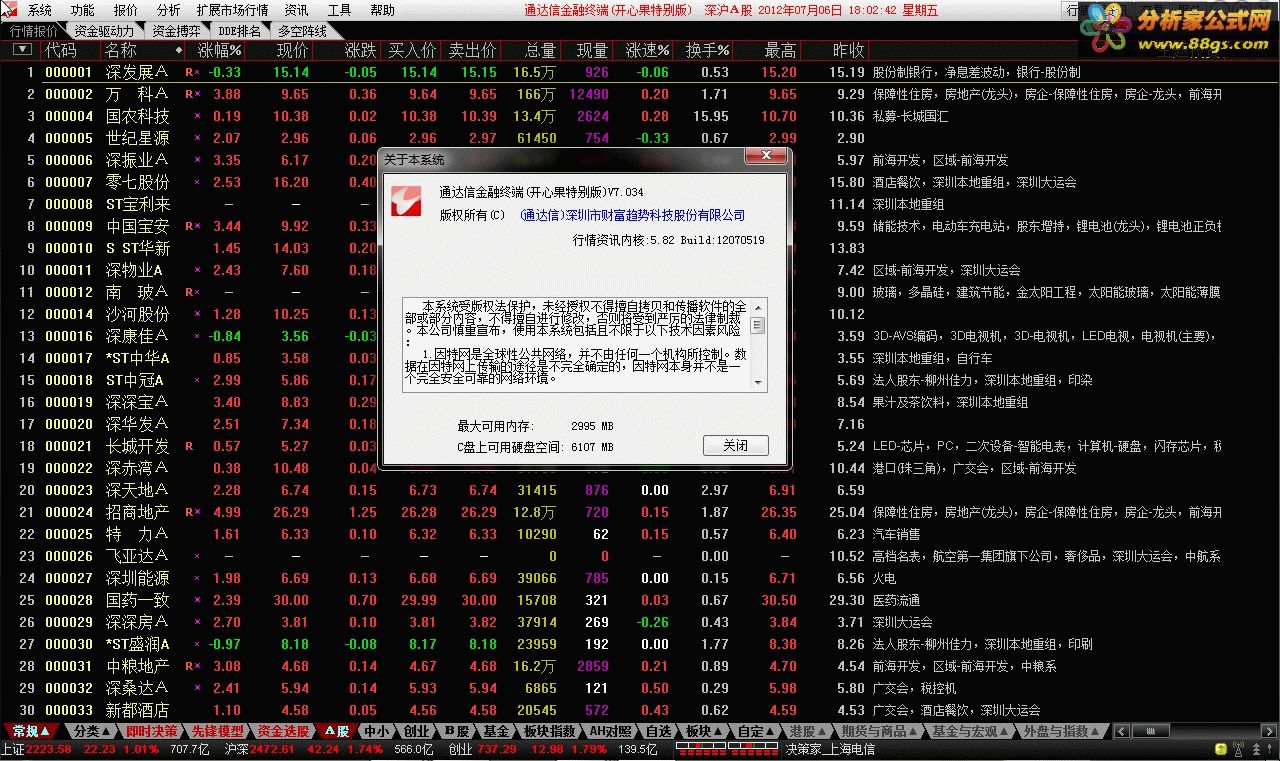Click the R× marker on the 万 科A row
Image resolution: width=1280 pixels, height=761 pixels.
(192, 94)
